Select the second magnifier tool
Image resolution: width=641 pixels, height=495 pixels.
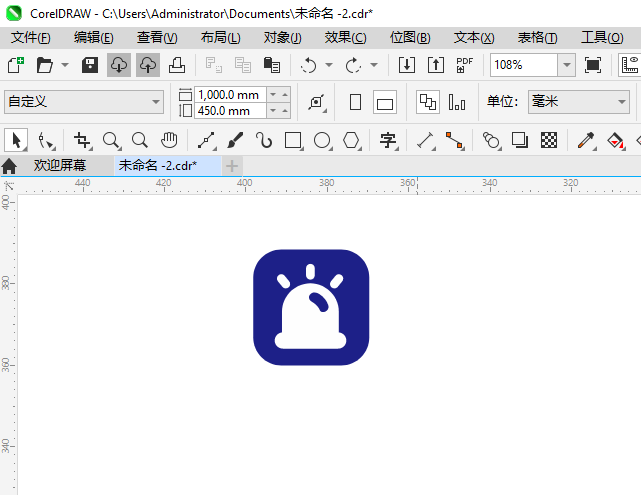point(140,141)
